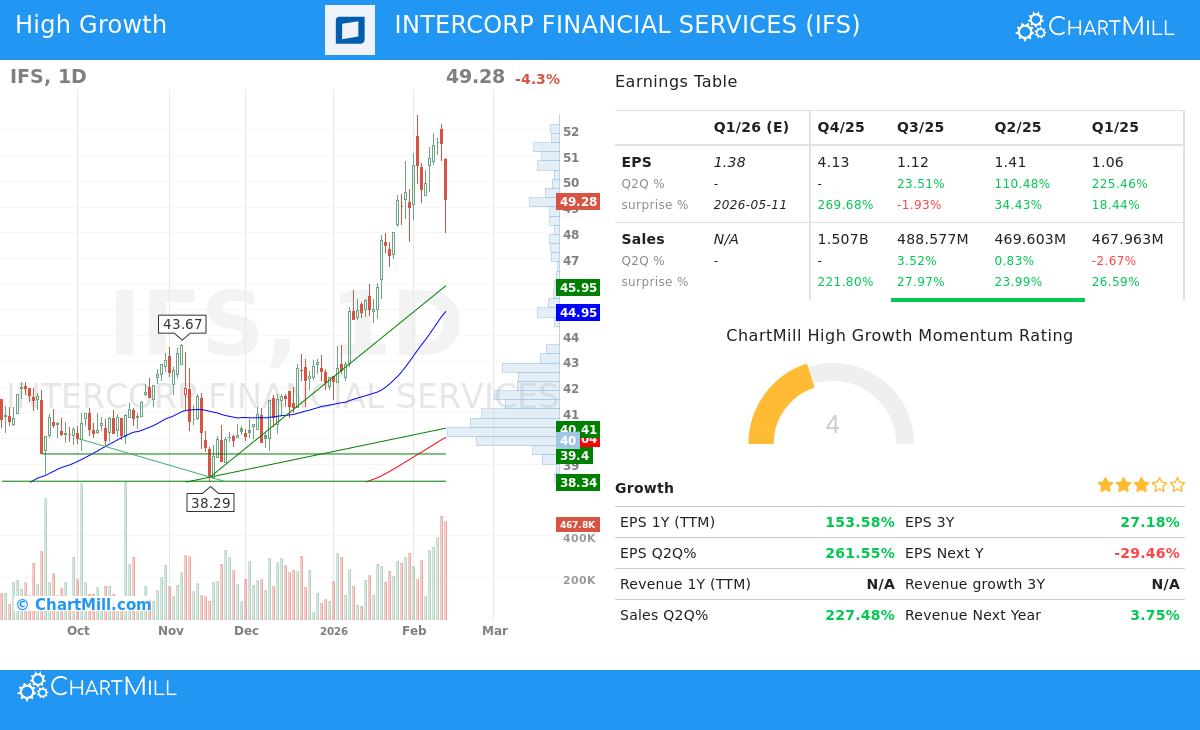The height and width of the screenshot is (730, 1200).
Task: Click the 38.29 low annotation on chart
Action: (211, 503)
